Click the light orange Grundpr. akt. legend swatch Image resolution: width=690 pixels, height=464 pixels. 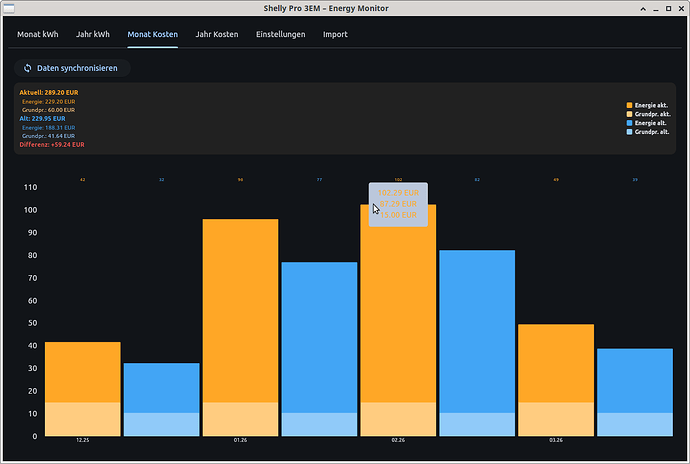629,114
